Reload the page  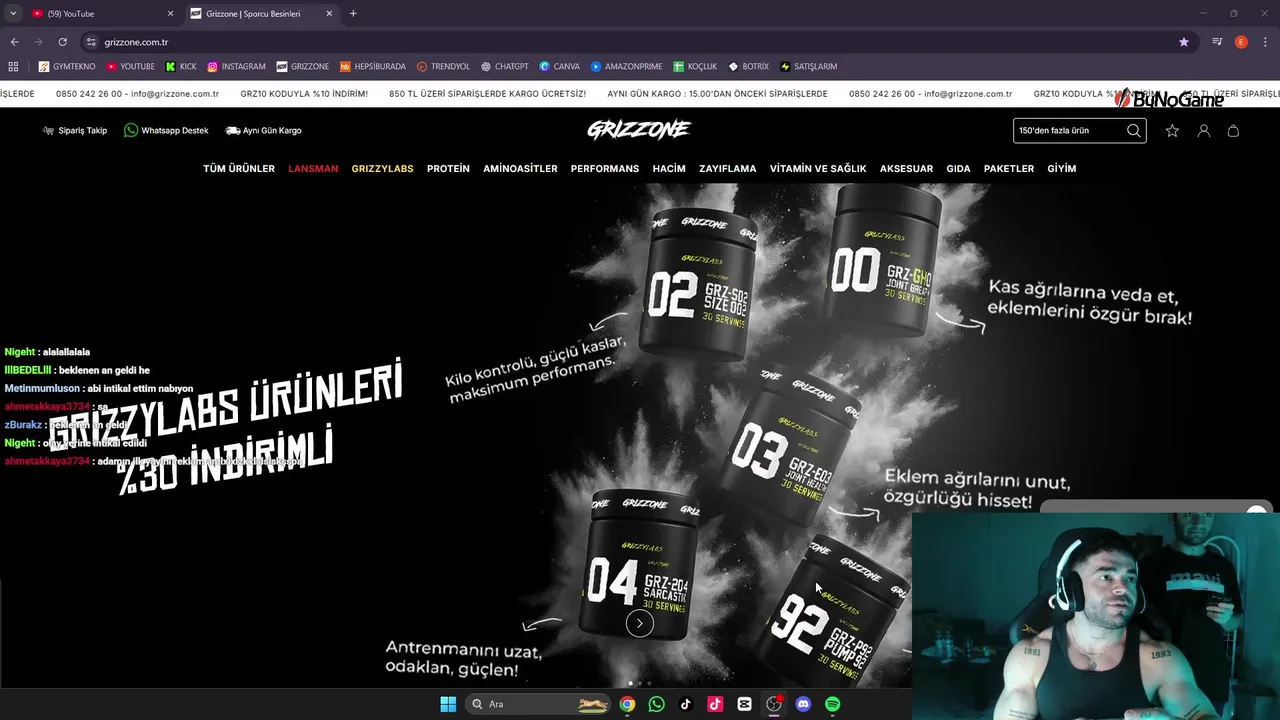[x=62, y=42]
